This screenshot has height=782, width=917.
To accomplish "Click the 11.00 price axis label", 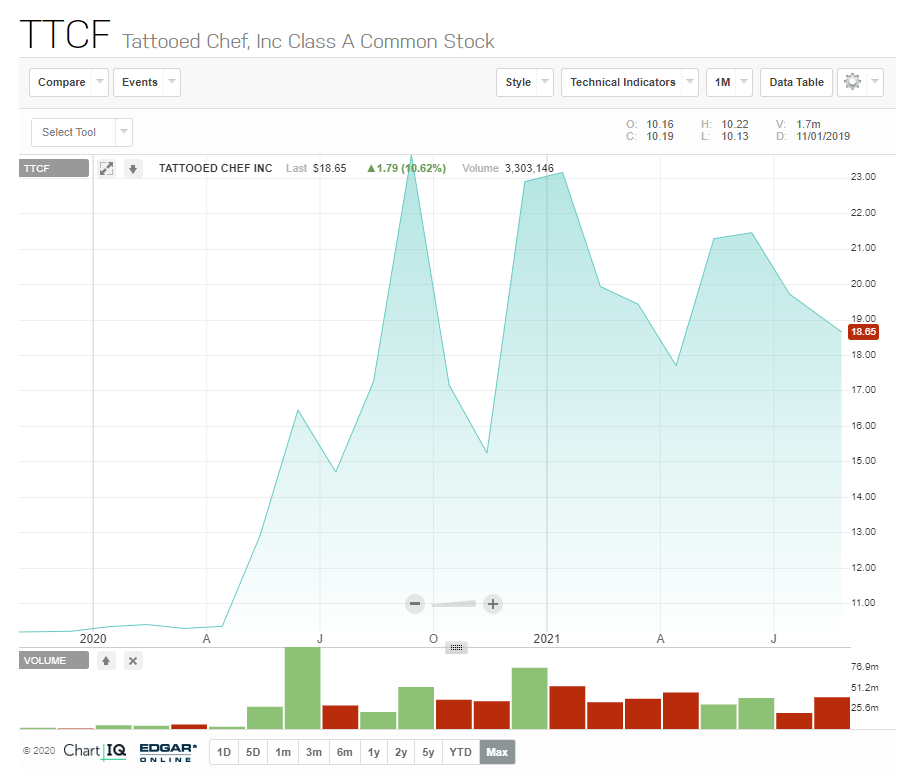I will click(x=863, y=603).
